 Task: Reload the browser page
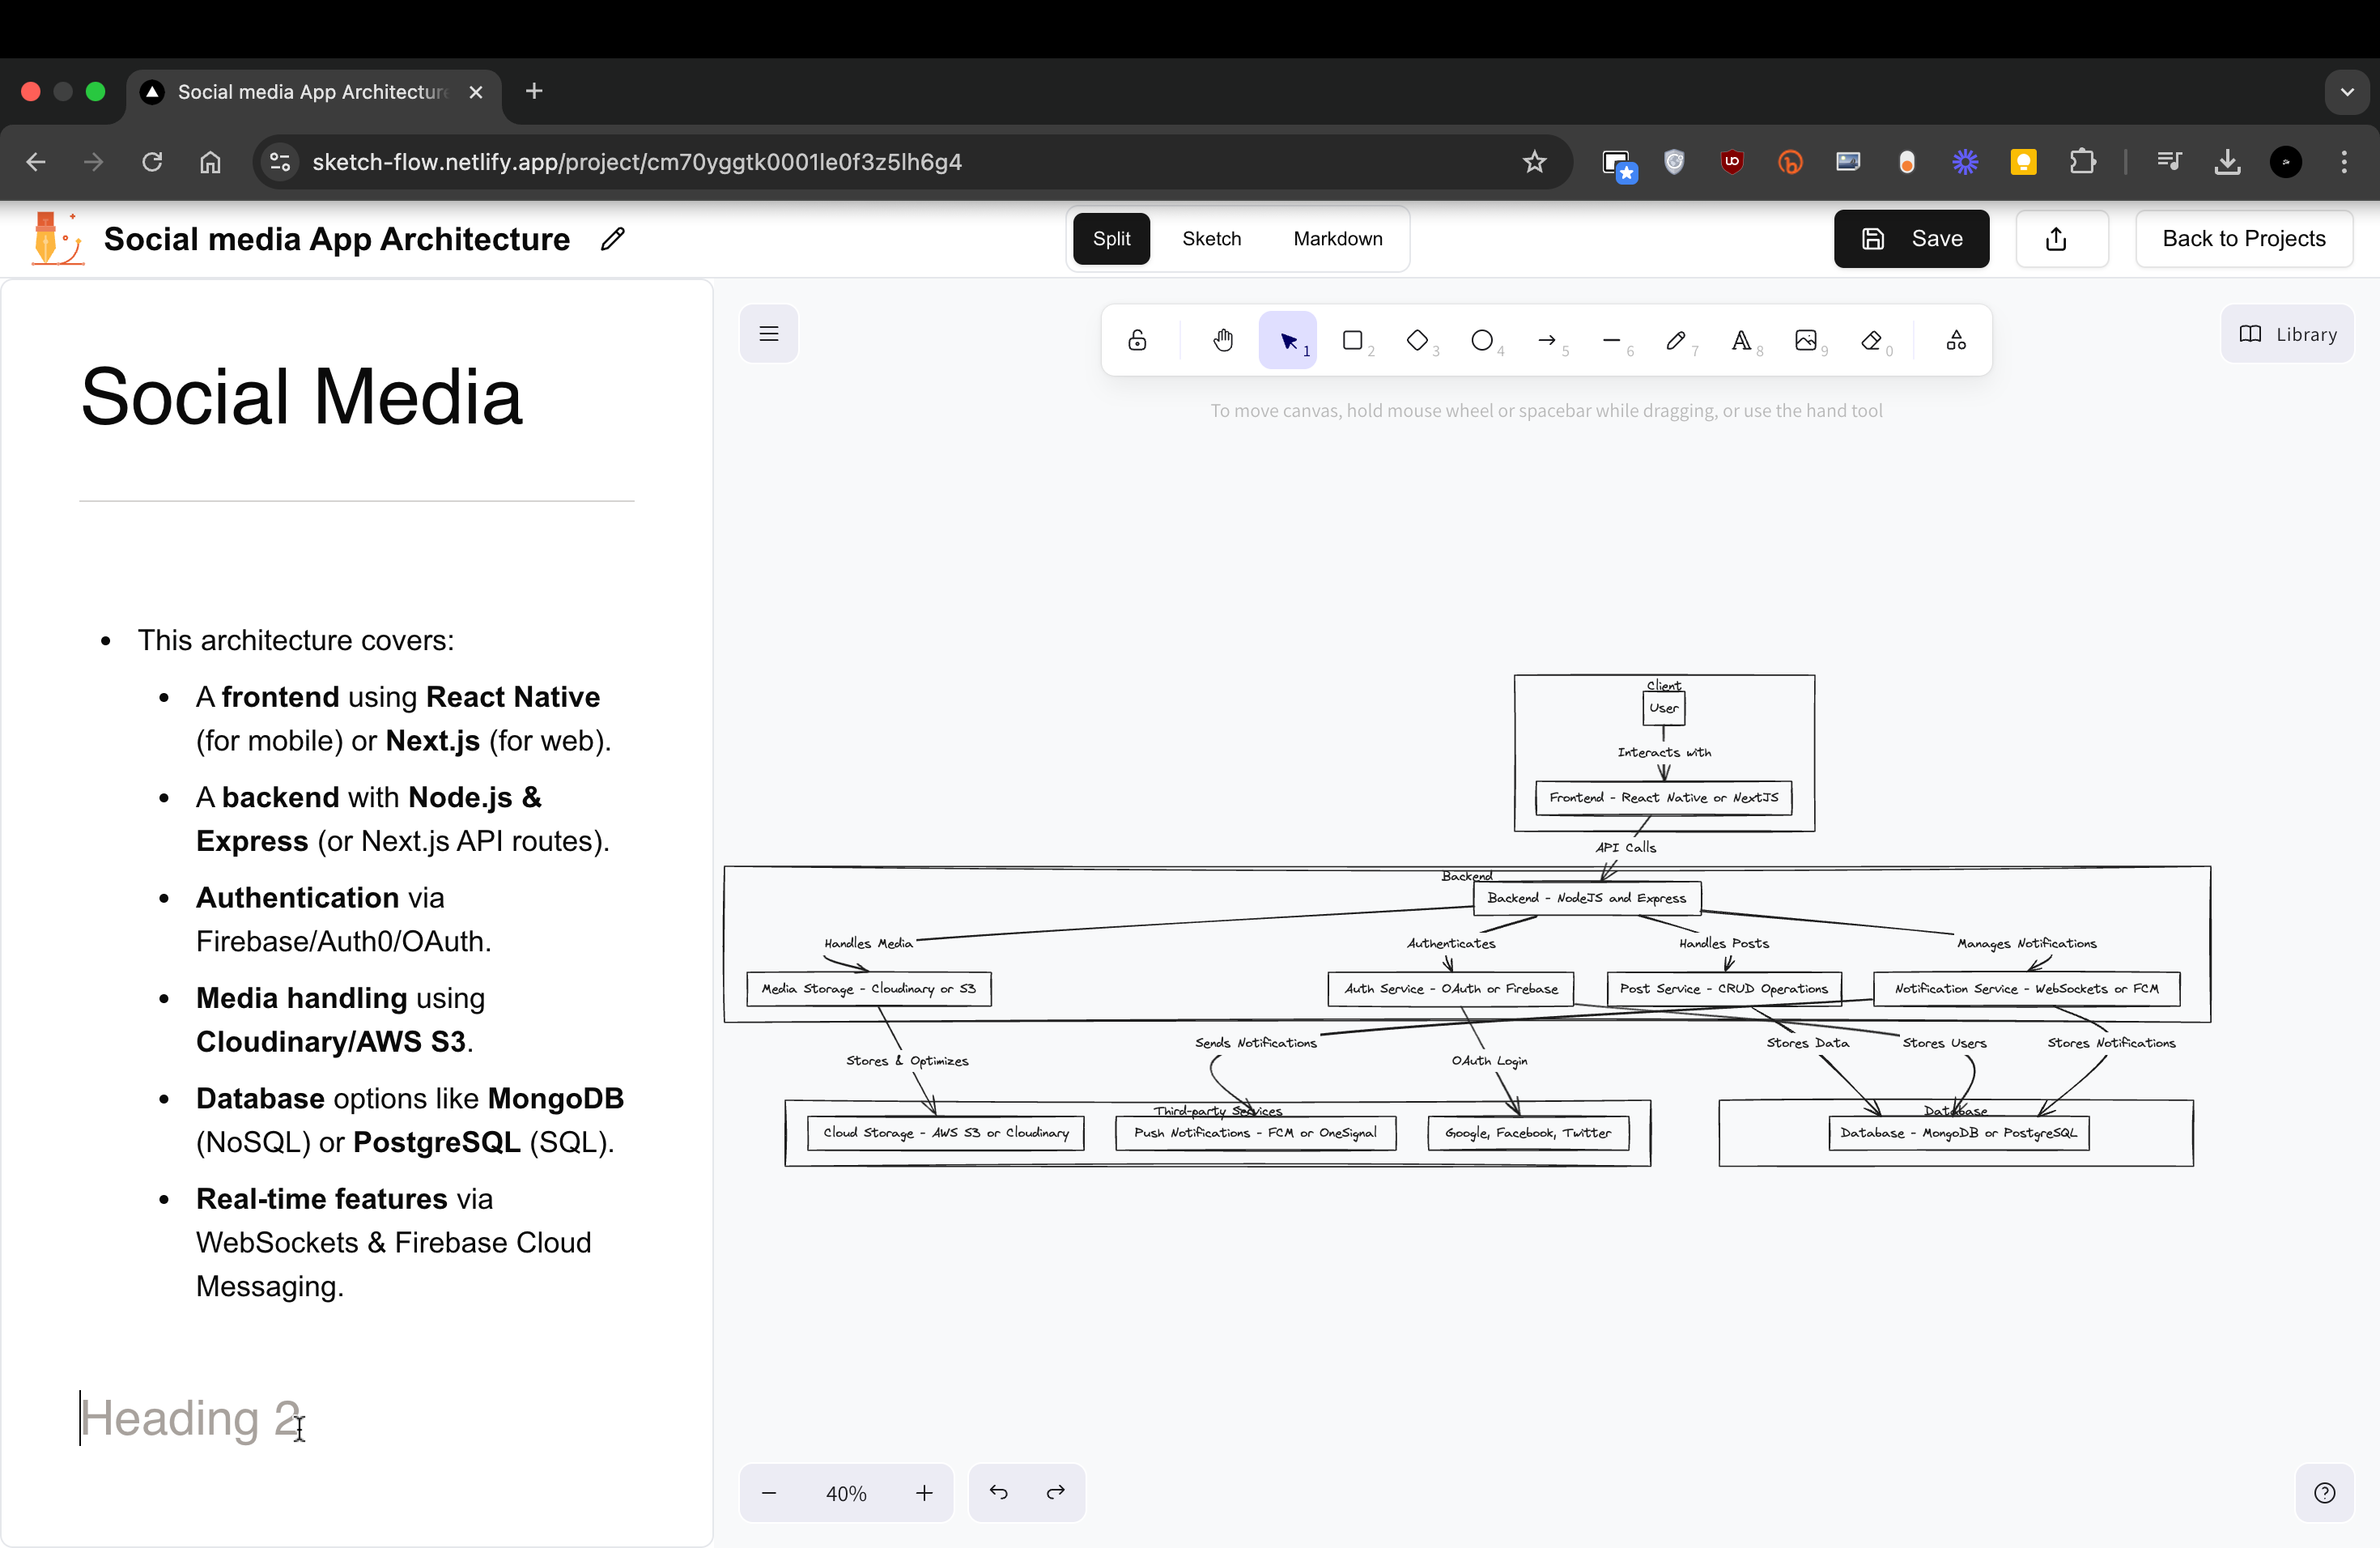pyautogui.click(x=152, y=162)
